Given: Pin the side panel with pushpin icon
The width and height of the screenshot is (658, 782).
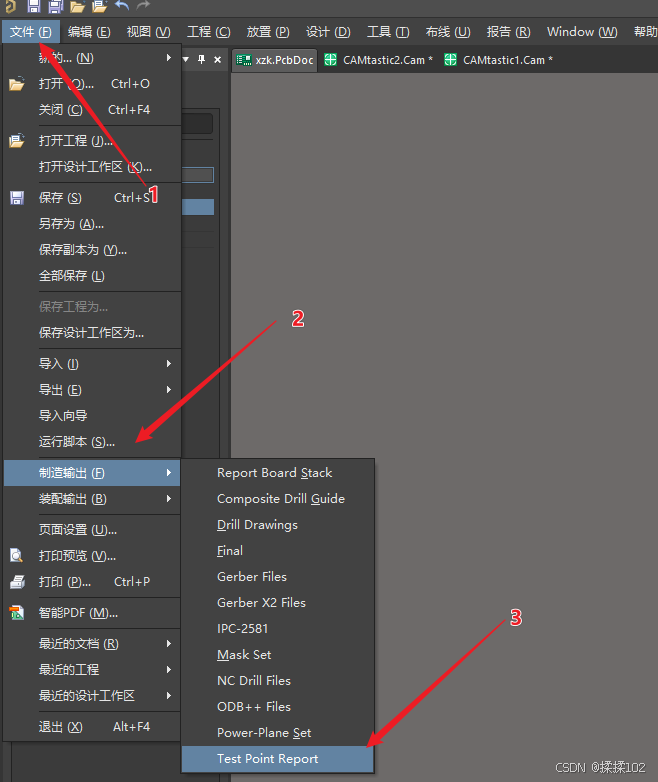Looking at the screenshot, I should click(202, 59).
